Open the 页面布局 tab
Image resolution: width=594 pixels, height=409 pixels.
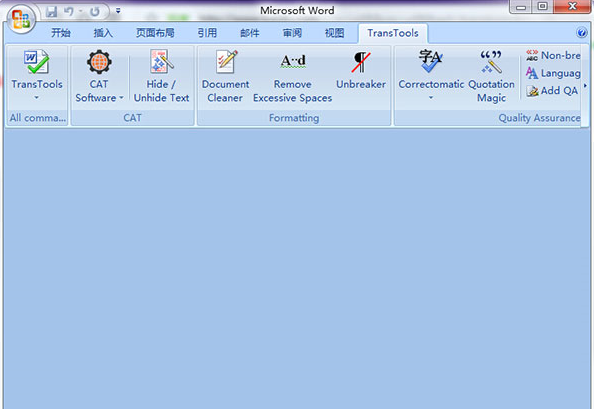tap(155, 33)
